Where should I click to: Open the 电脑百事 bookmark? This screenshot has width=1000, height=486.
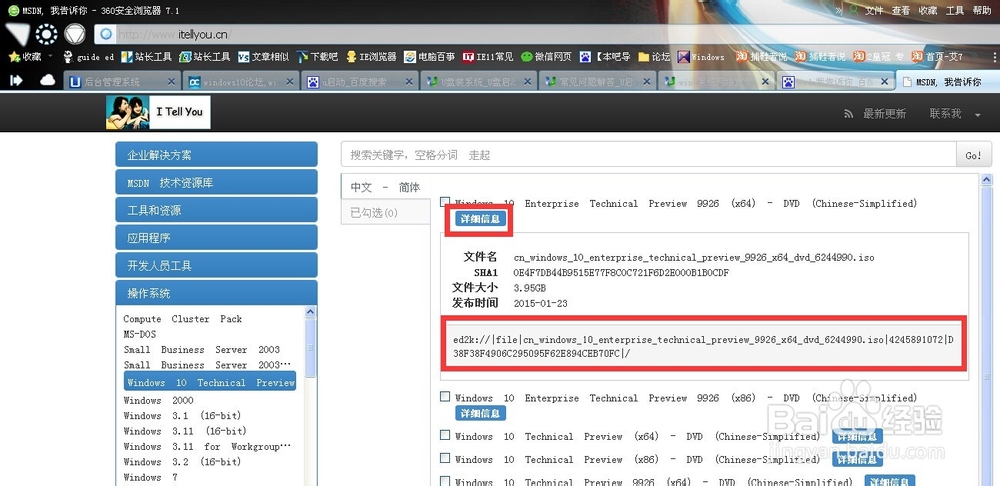[x=429, y=57]
